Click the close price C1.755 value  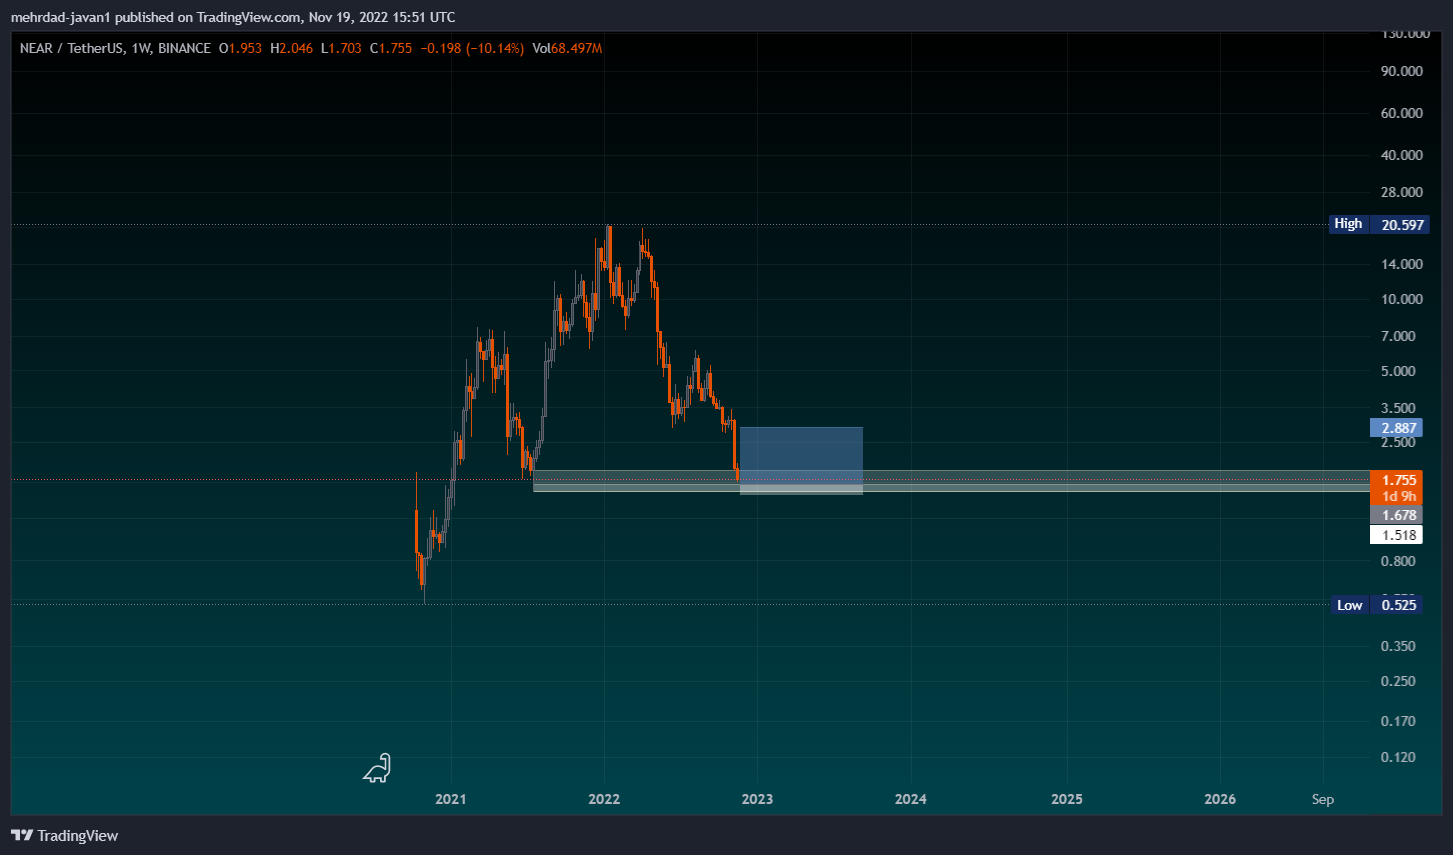391,48
